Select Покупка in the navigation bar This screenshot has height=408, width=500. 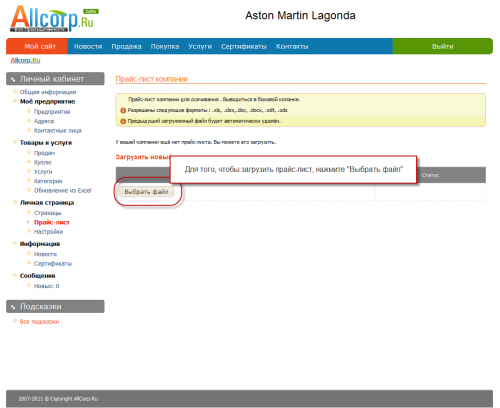[x=165, y=46]
